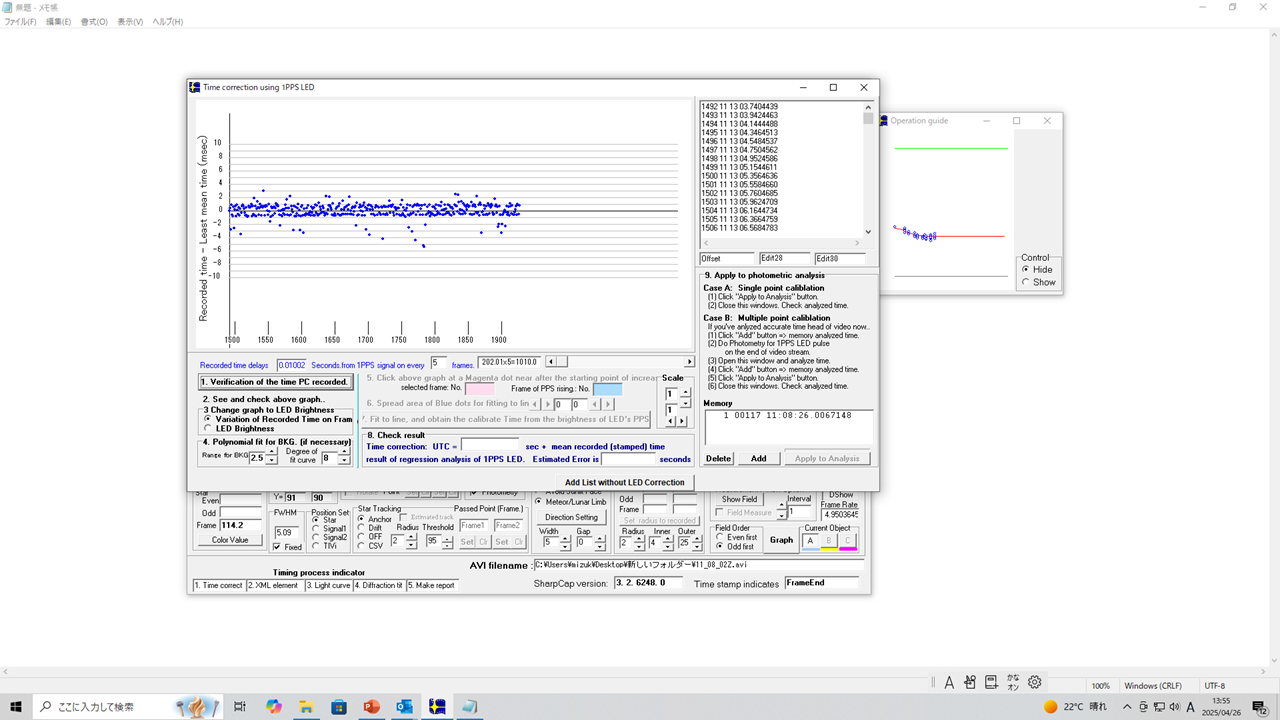Open Microsoft Store from the taskbar

click(x=339, y=706)
